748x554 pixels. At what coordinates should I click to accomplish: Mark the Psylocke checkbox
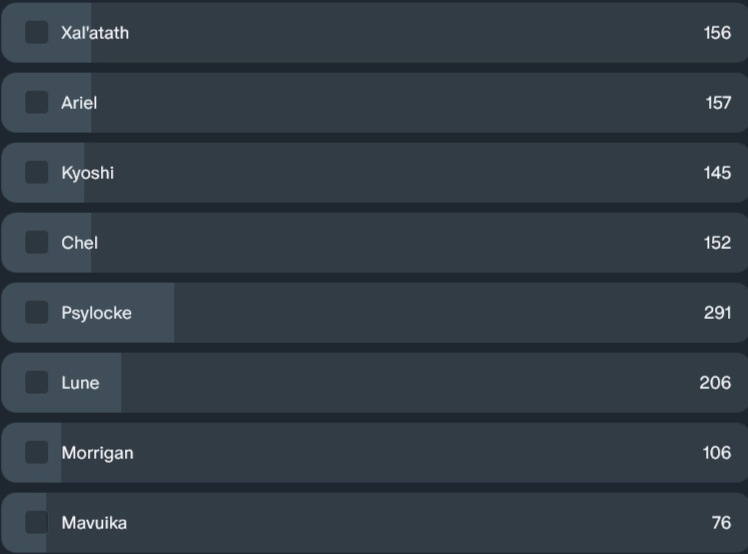pyautogui.click(x=37, y=313)
